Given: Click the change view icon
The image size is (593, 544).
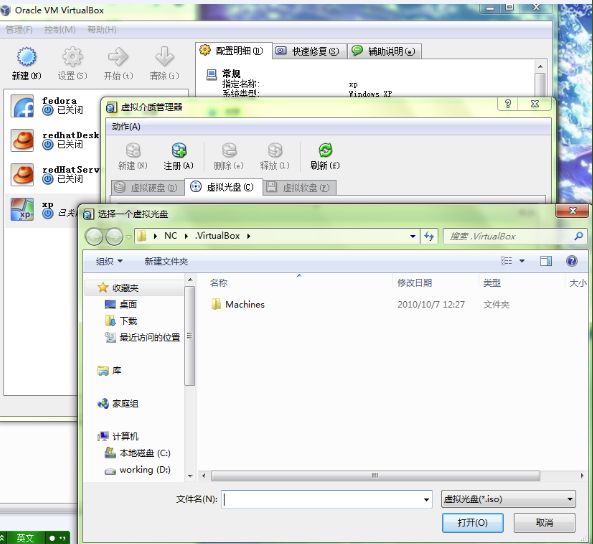Looking at the screenshot, I should tap(506, 261).
